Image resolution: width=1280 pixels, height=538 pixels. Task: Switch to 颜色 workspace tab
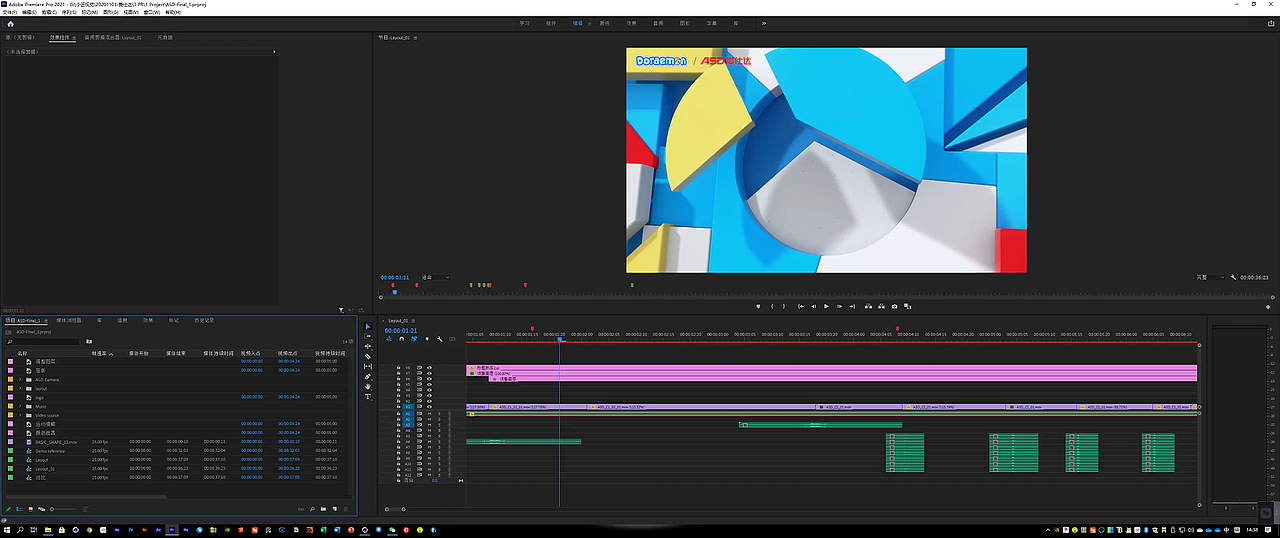(x=604, y=22)
